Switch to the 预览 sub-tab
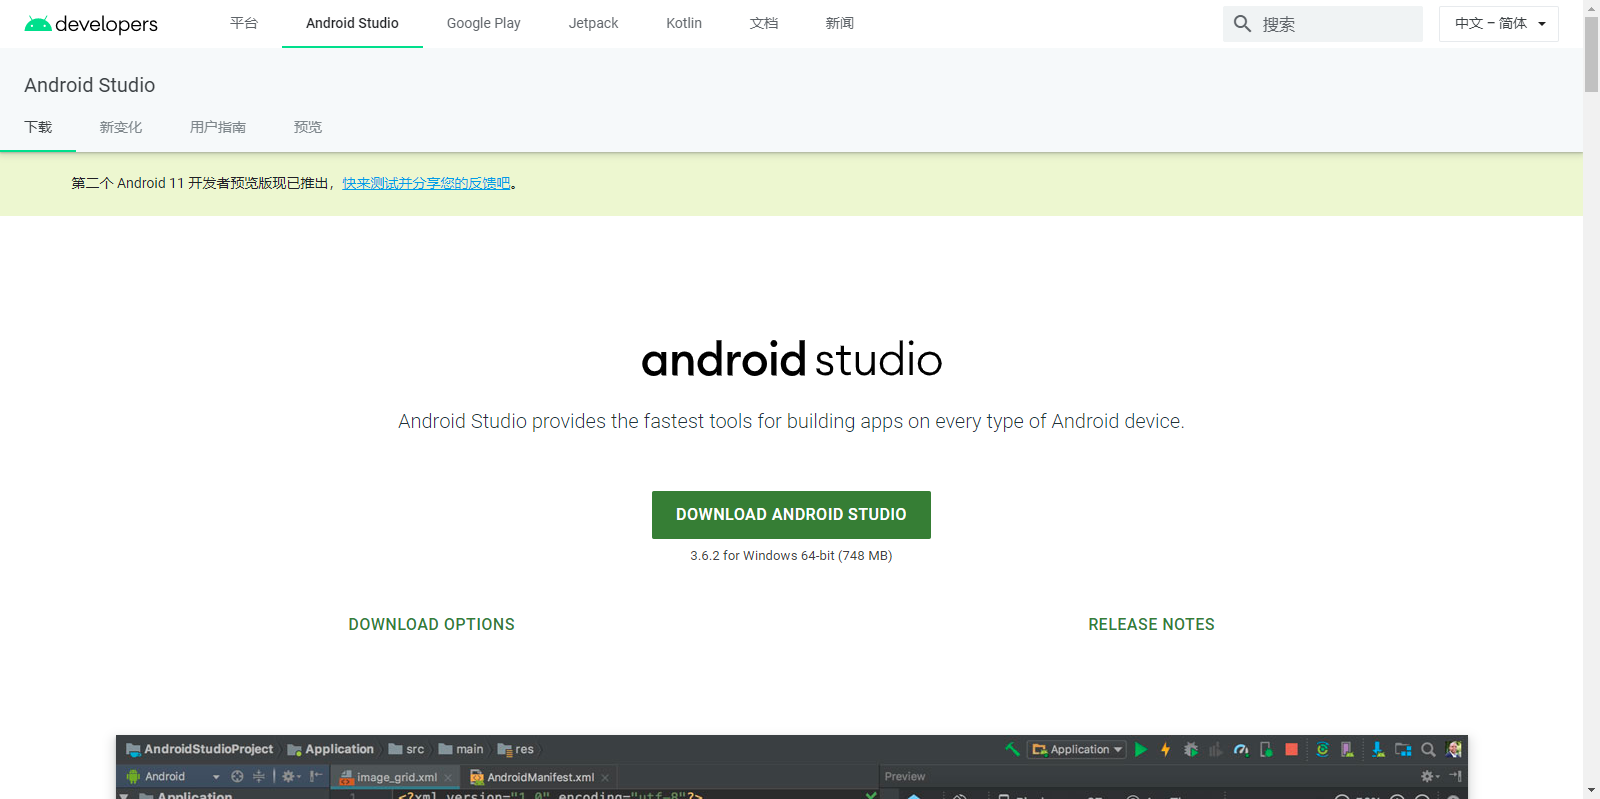1600x799 pixels. (x=308, y=127)
